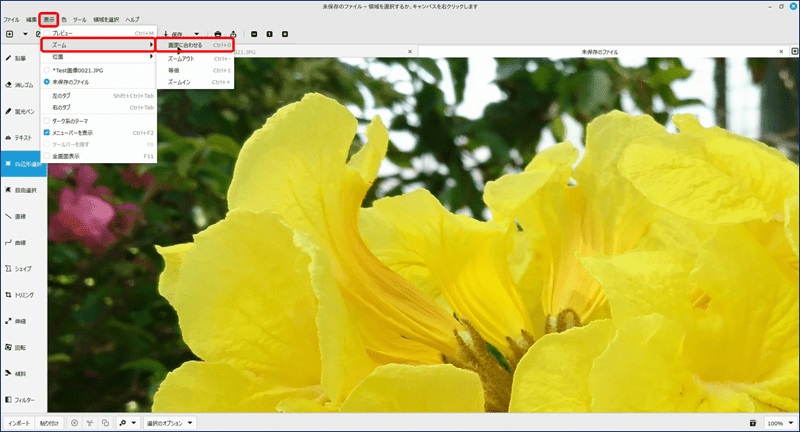This screenshot has width=800, height=432.
Task: Click the copy icon in bottom bar
Action: coord(105,423)
